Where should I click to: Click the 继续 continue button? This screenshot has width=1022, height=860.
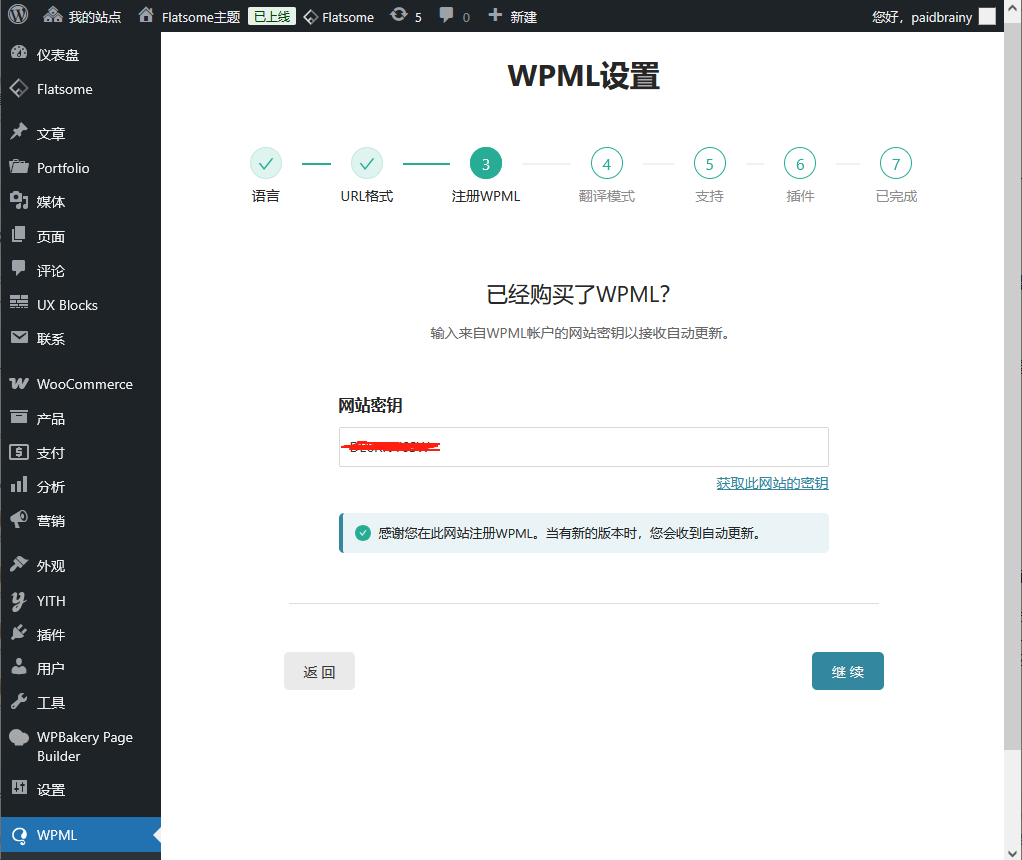click(847, 671)
